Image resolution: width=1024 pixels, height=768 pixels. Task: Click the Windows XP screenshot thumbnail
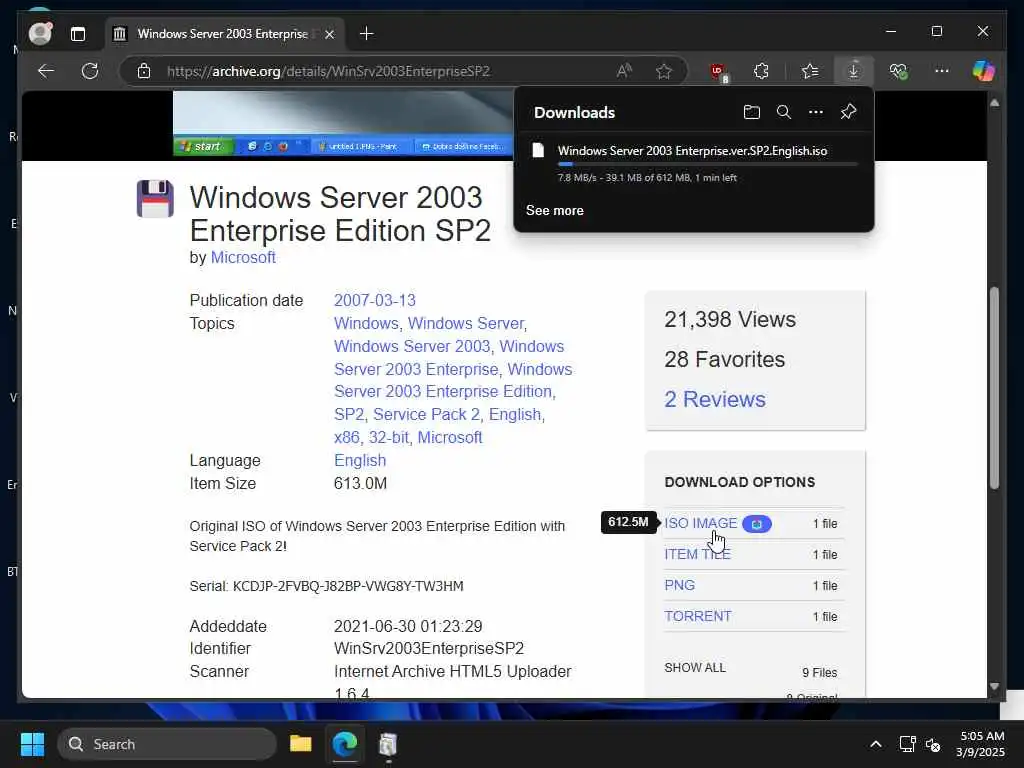tap(343, 123)
